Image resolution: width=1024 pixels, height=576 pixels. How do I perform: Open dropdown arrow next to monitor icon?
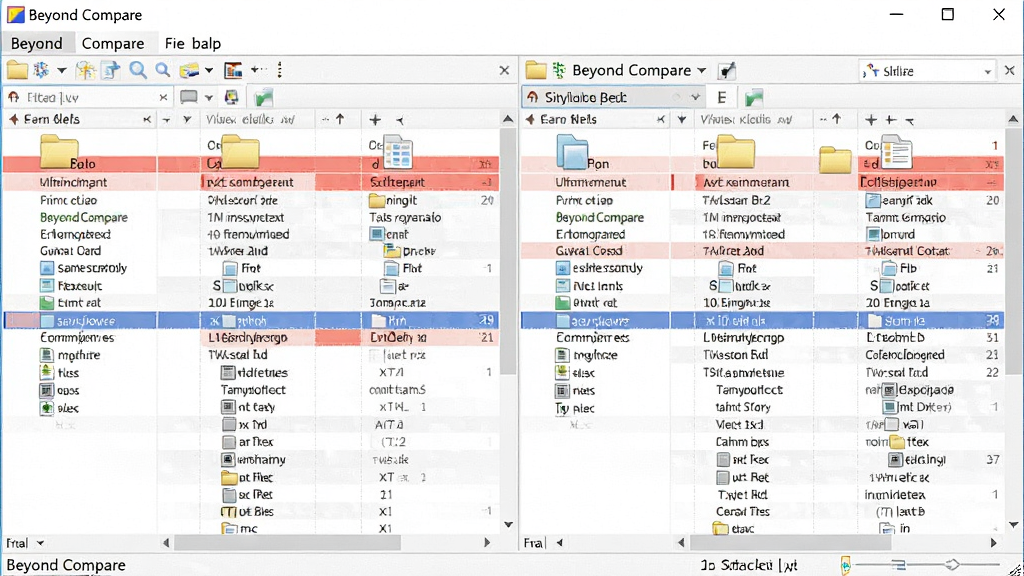click(209, 98)
